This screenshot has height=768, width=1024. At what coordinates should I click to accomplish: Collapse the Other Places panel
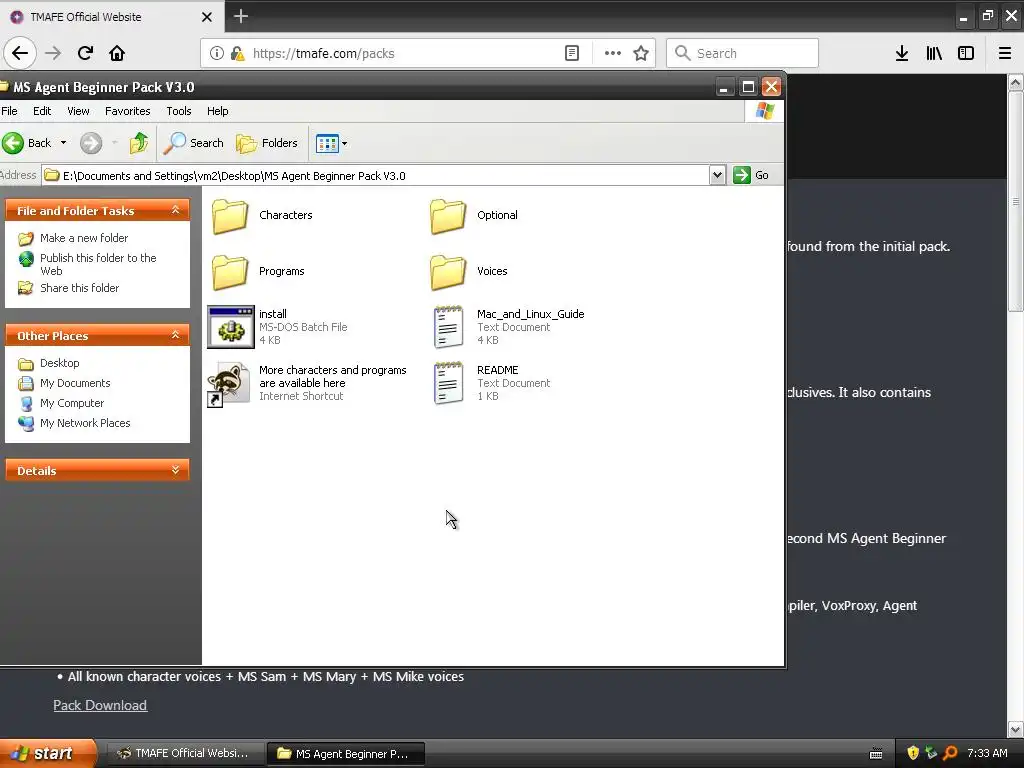point(175,335)
